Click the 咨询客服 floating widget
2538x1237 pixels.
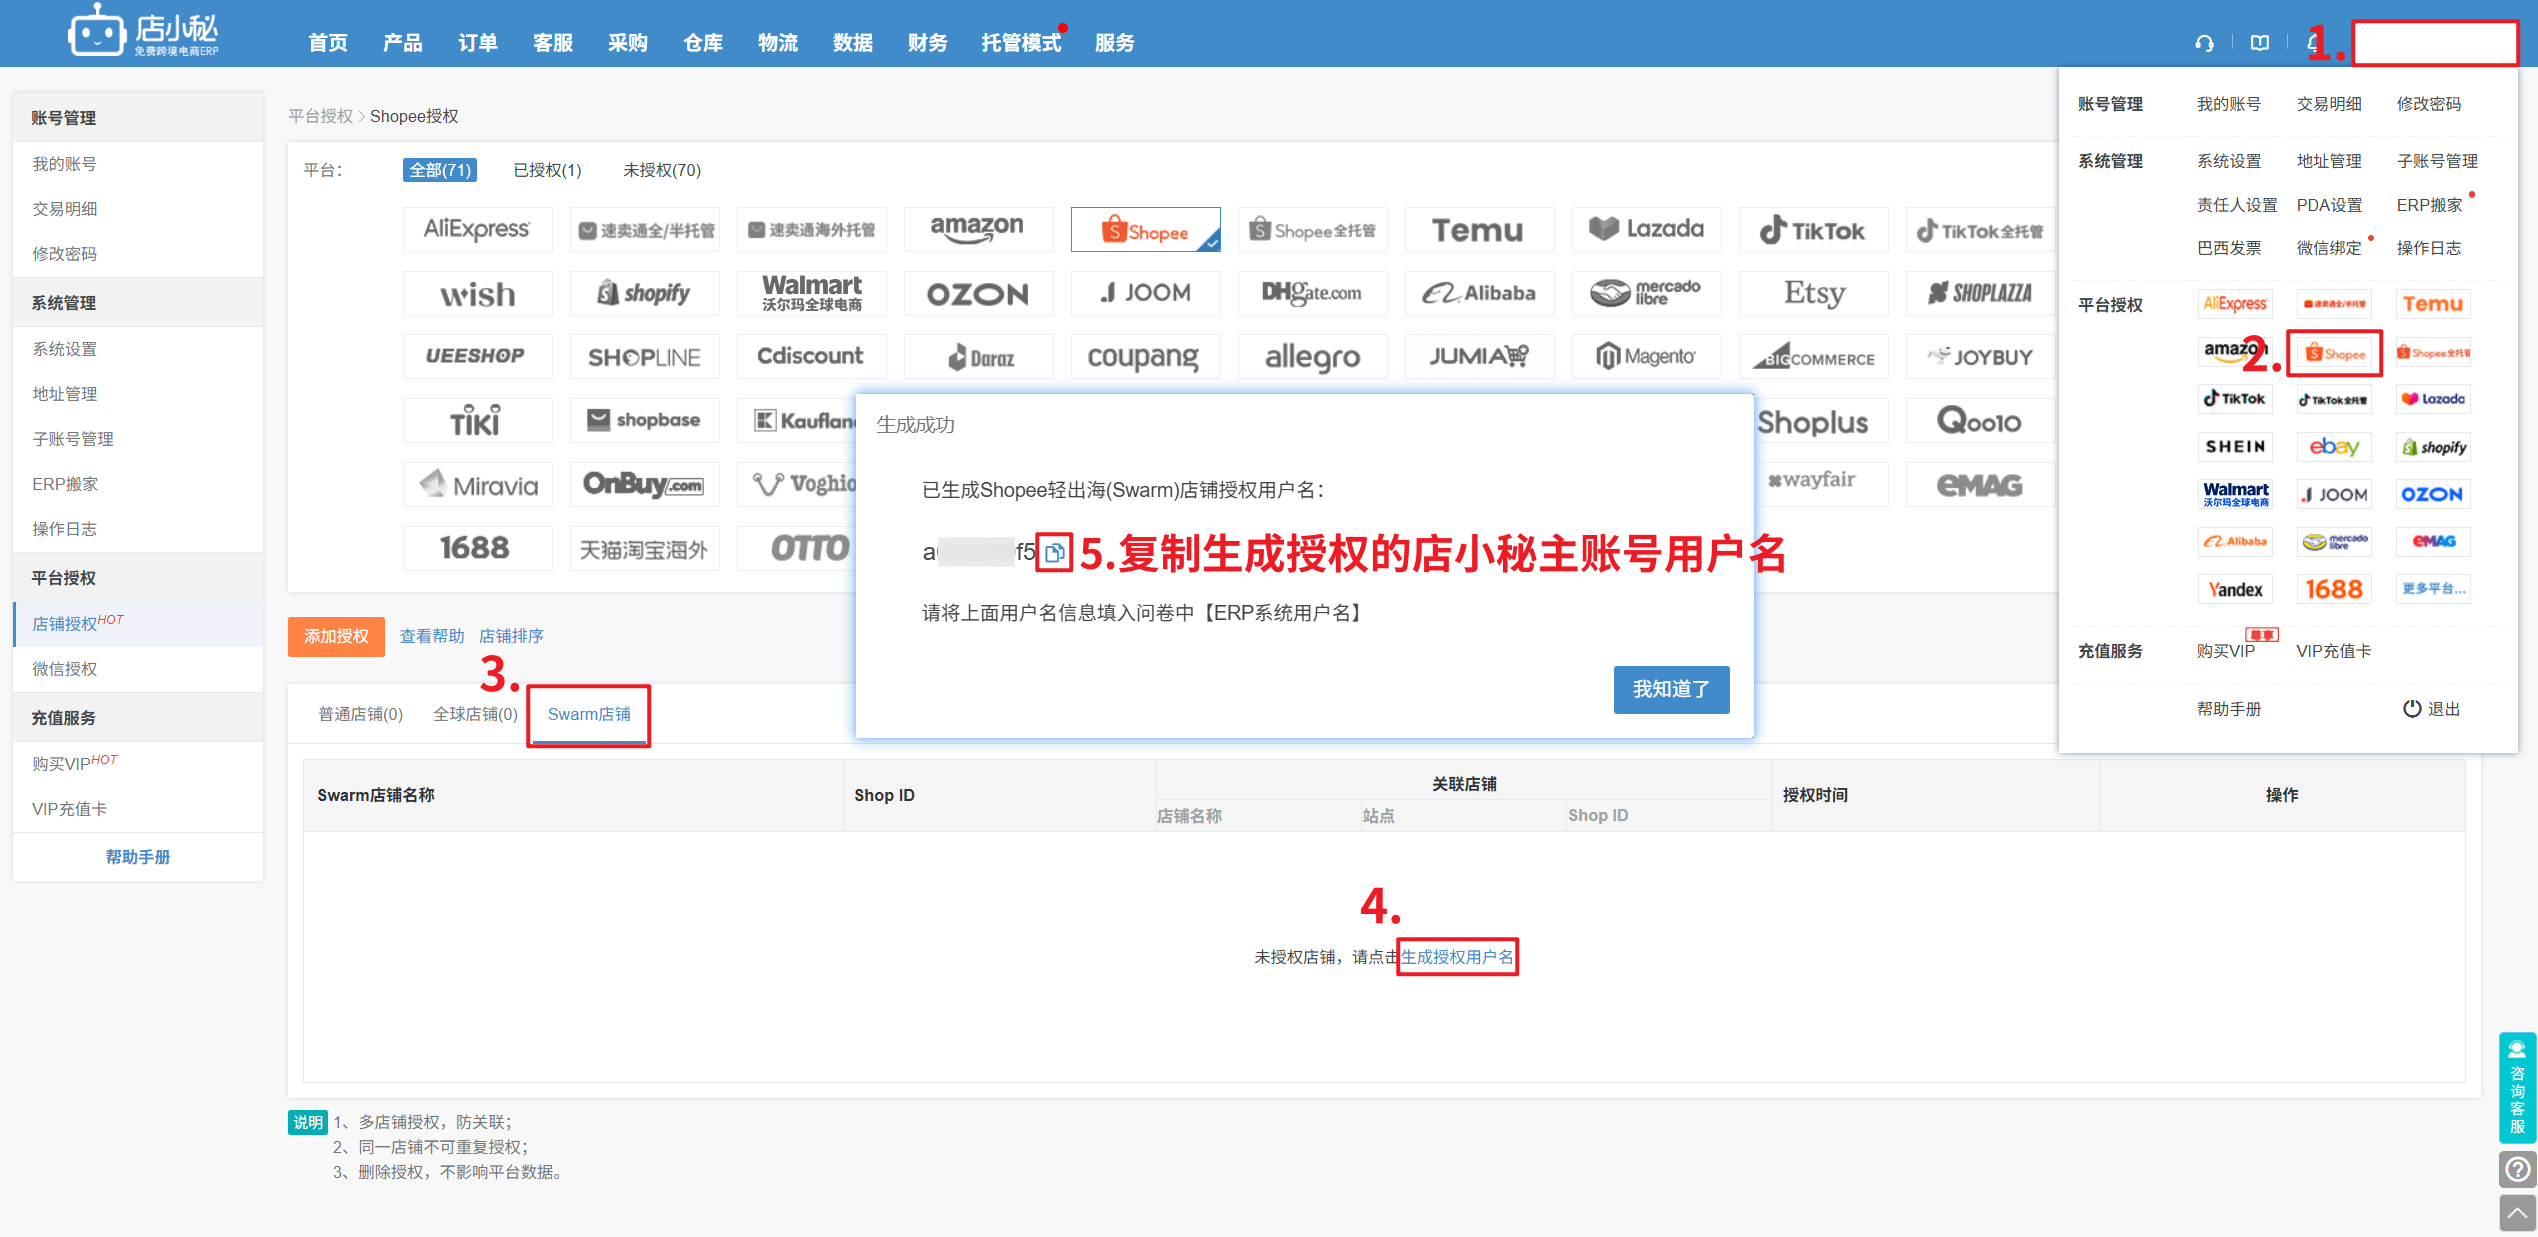point(2517,1088)
